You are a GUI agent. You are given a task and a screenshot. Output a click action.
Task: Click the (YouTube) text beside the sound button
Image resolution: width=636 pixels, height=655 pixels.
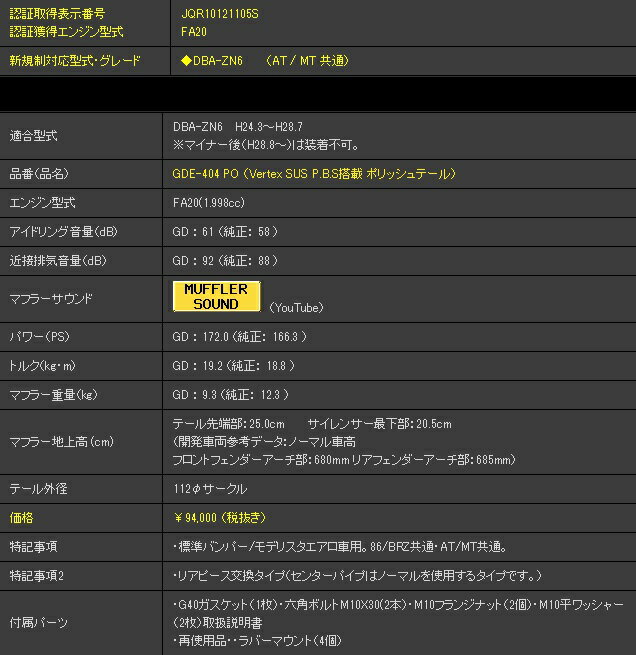[x=296, y=307]
